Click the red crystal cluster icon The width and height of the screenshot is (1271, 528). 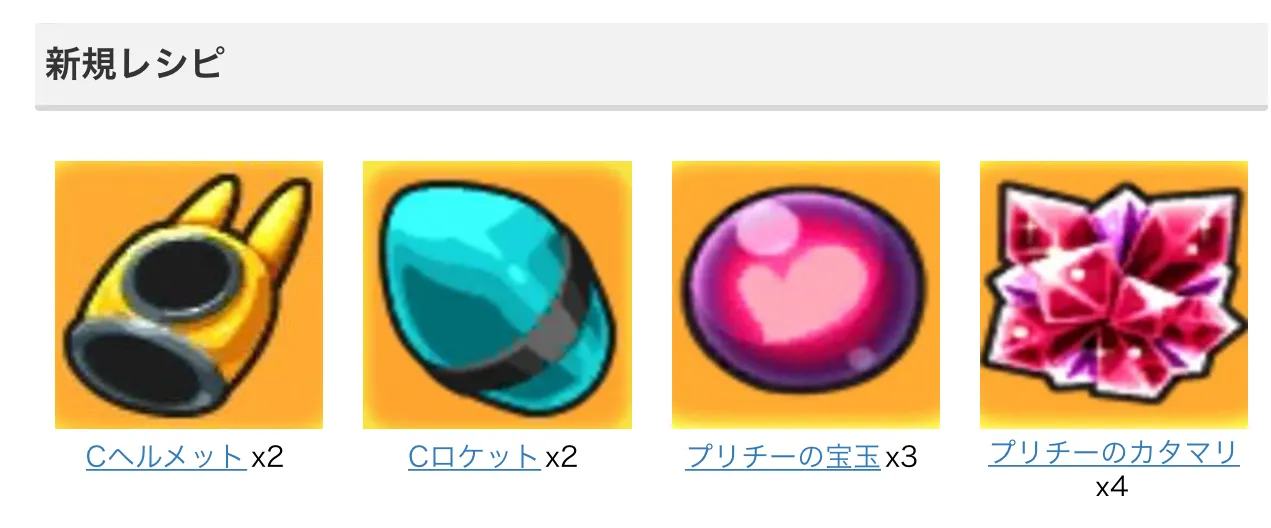point(1114,295)
